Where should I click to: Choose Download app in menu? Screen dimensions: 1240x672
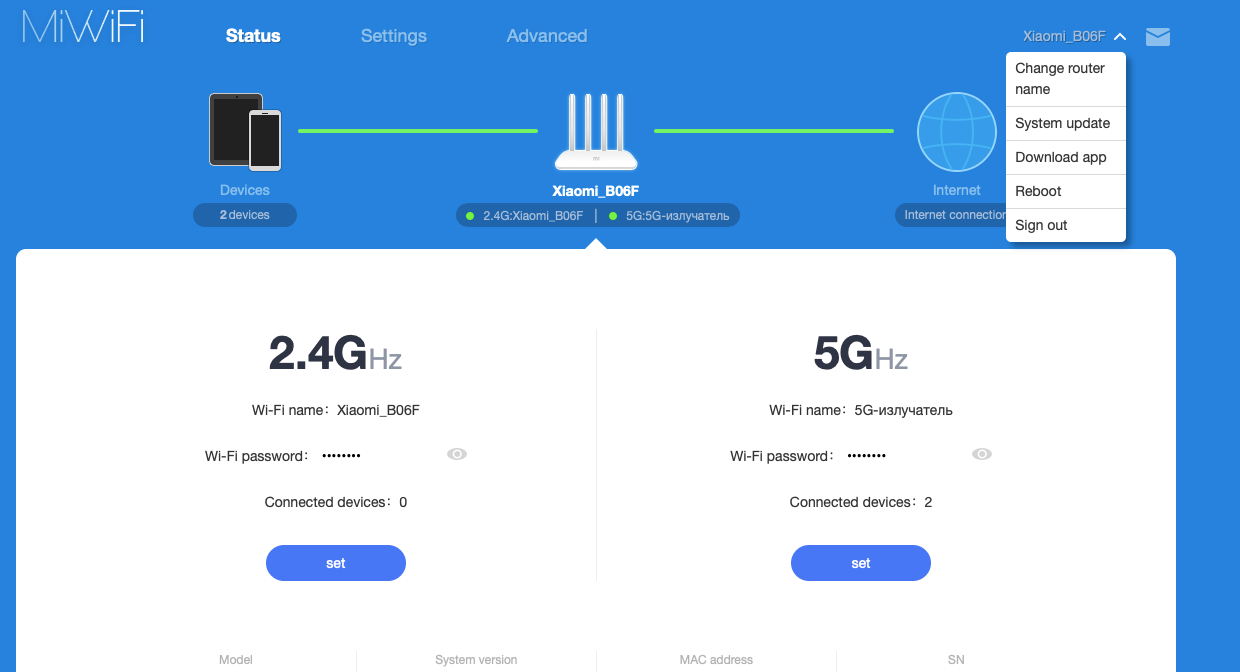pyautogui.click(x=1066, y=157)
